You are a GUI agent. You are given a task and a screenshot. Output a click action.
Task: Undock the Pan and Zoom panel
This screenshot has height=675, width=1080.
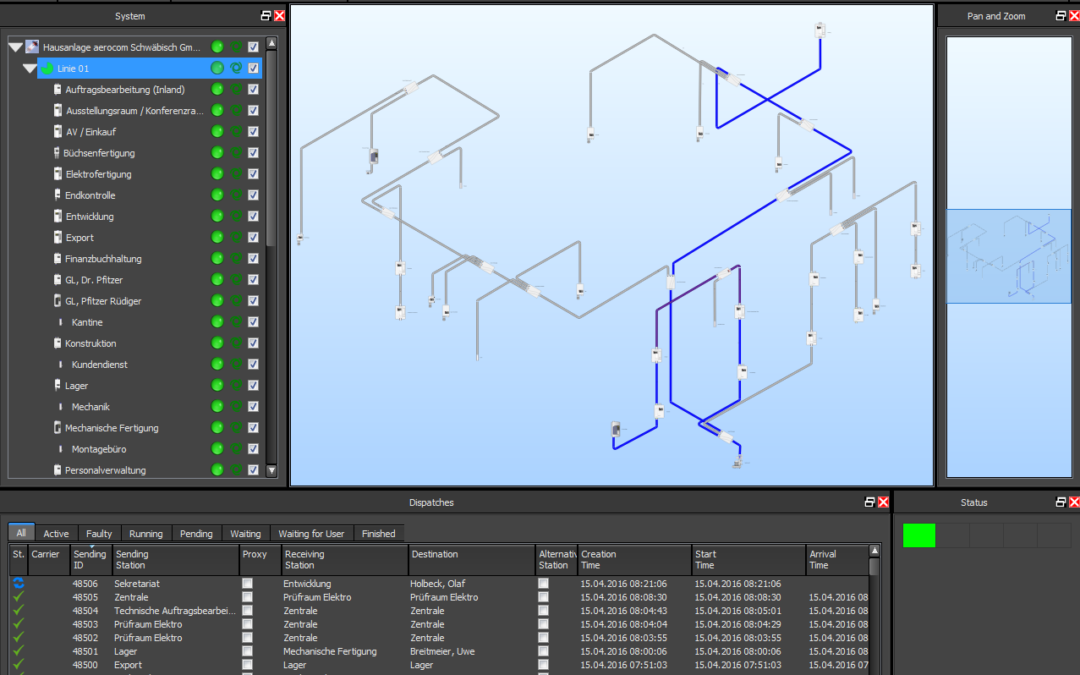click(x=1061, y=16)
